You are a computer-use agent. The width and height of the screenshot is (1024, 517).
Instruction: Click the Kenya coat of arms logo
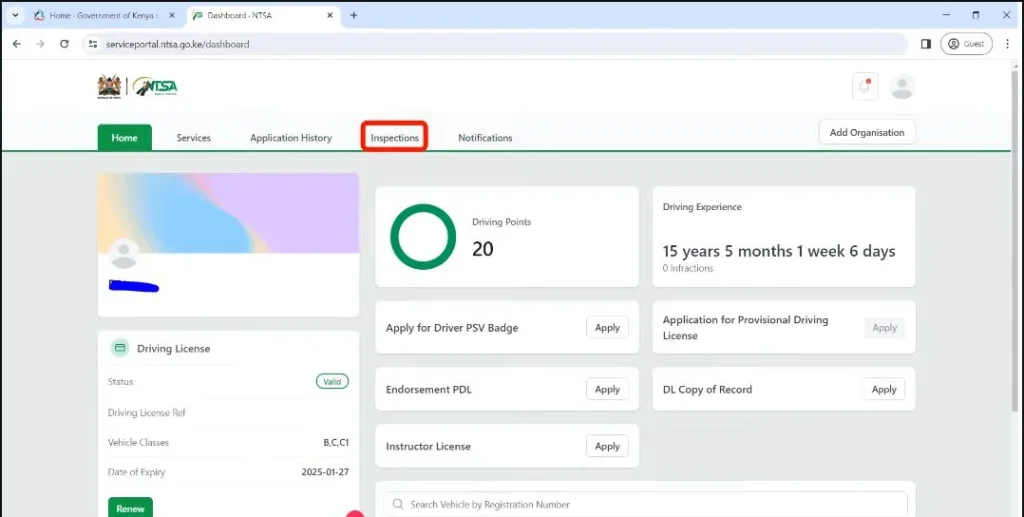tap(109, 86)
